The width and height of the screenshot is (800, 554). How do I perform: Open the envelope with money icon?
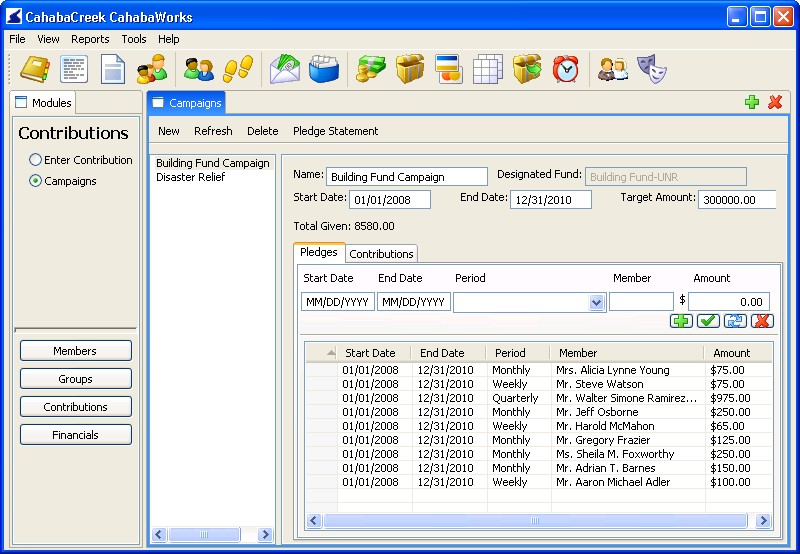coord(284,69)
